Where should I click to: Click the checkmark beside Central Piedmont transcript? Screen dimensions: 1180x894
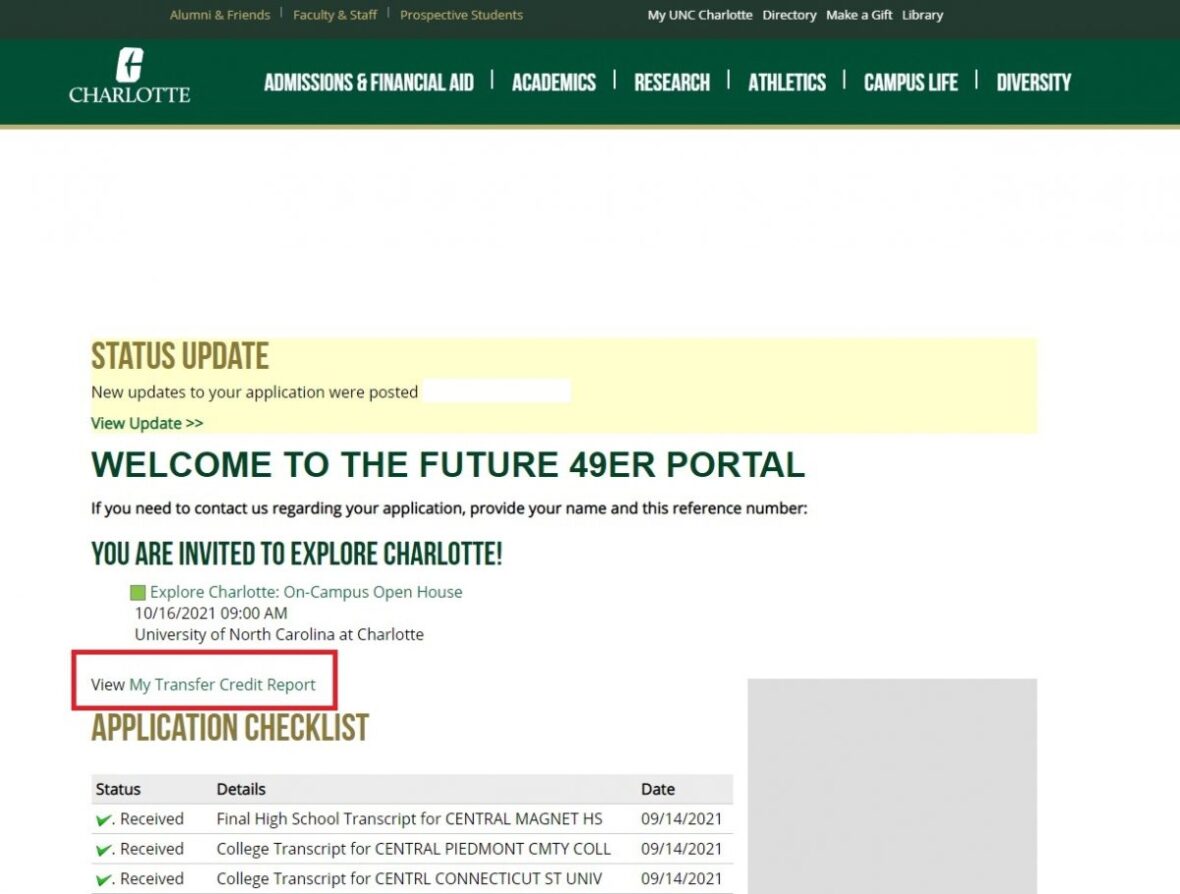tap(104, 850)
